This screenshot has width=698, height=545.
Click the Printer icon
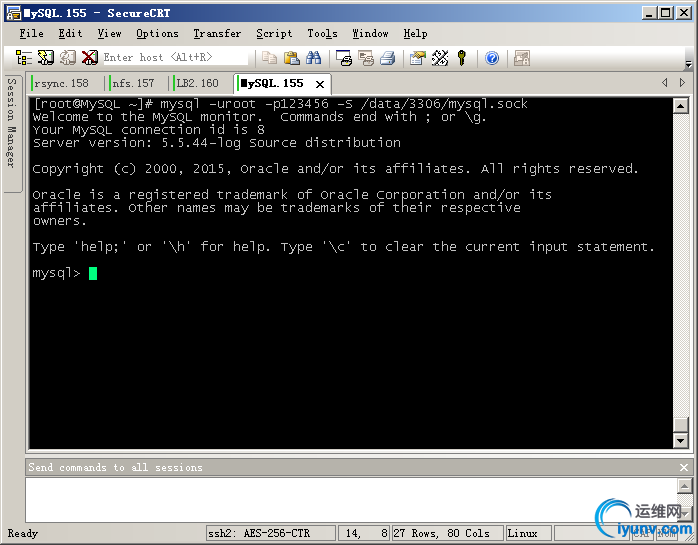click(388, 58)
